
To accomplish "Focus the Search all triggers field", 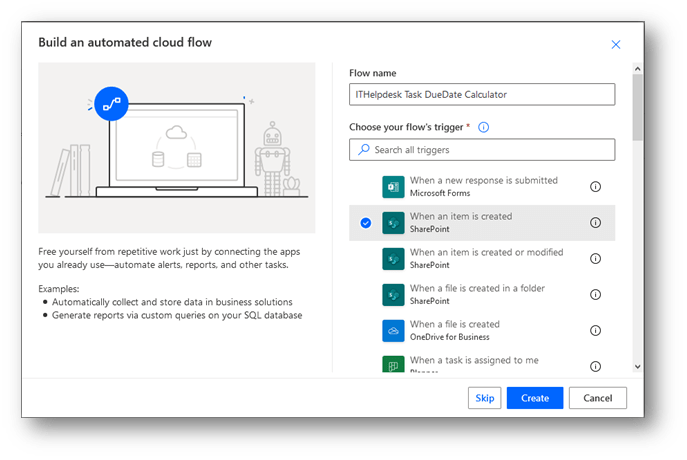I will tap(482, 150).
